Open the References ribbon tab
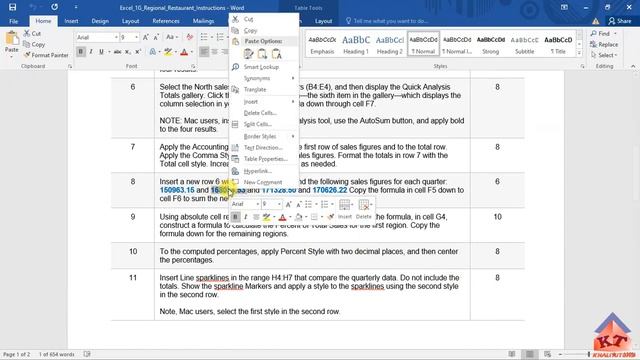Image resolution: width=640 pixels, height=360 pixels. tap(166, 21)
